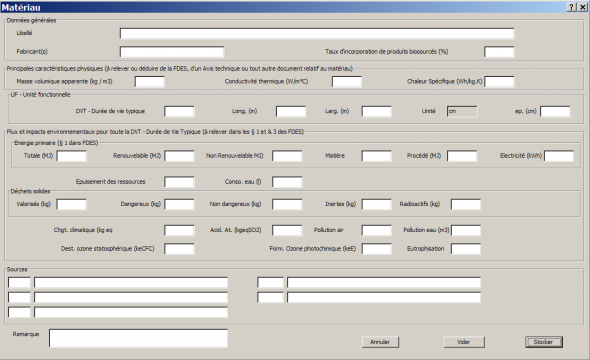Click the wide field in the third left Sources row
The height and width of the screenshot is (360, 590).
[131, 312]
